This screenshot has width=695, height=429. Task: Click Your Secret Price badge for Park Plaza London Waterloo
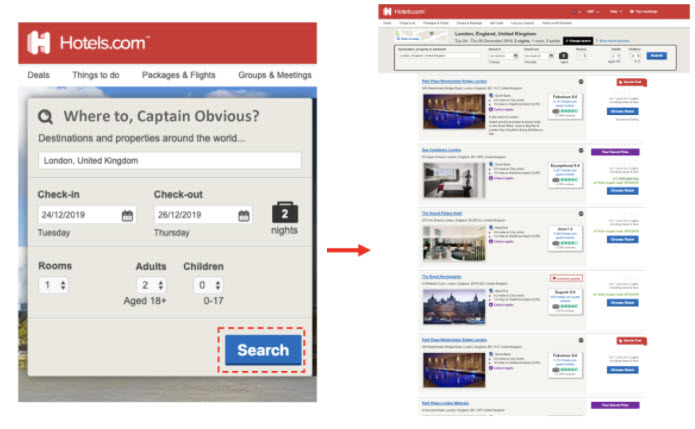pos(615,405)
